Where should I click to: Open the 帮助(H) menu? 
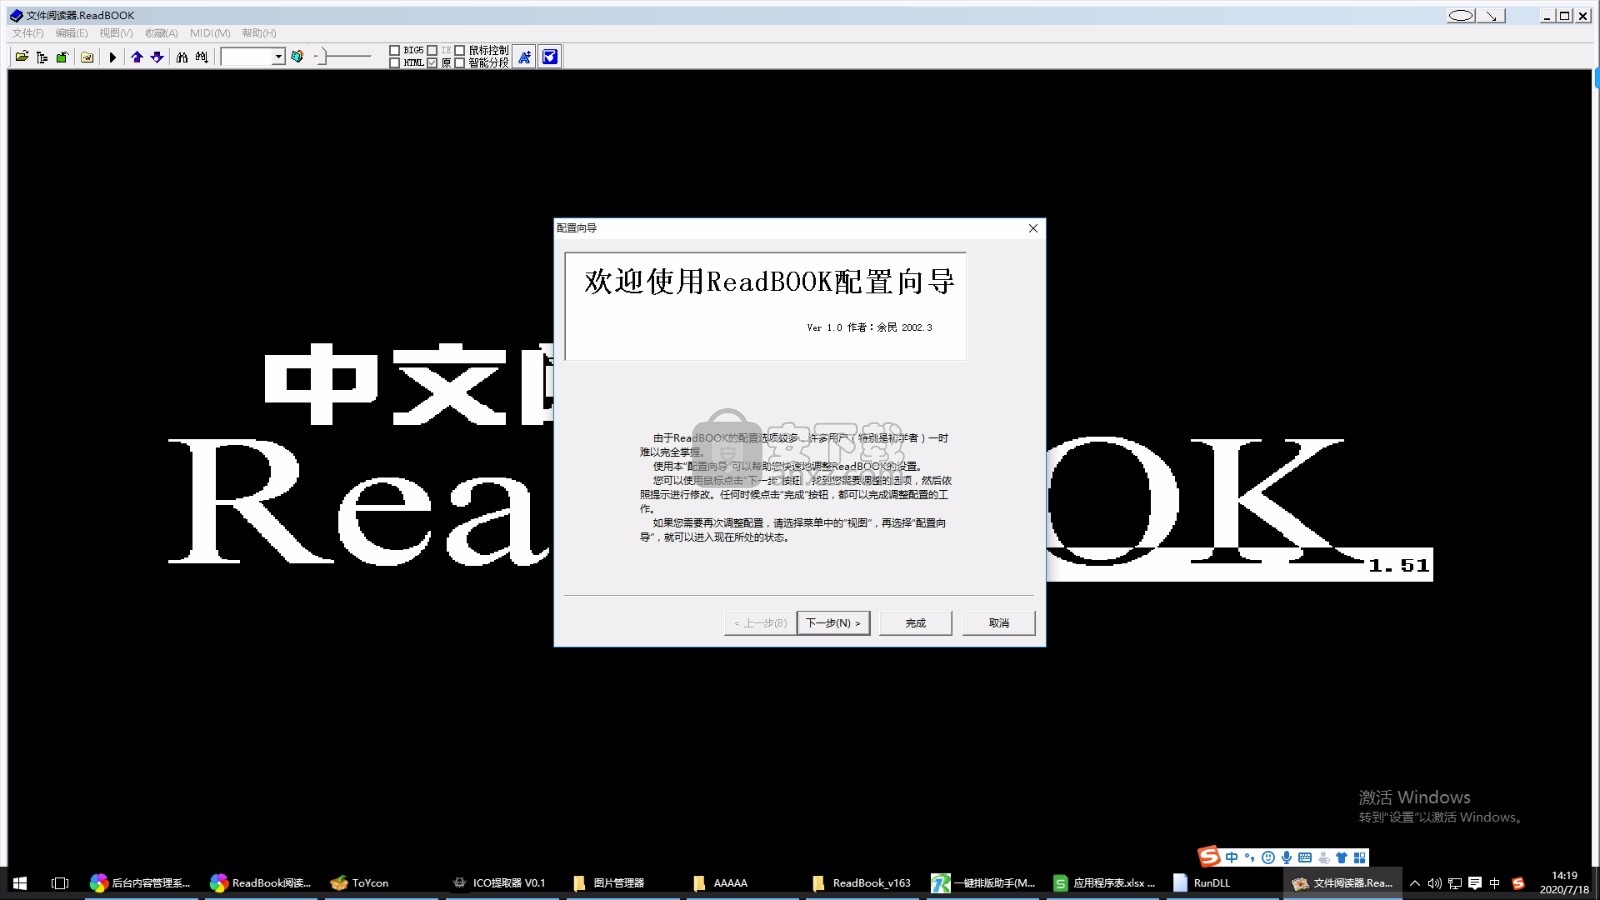tap(259, 33)
